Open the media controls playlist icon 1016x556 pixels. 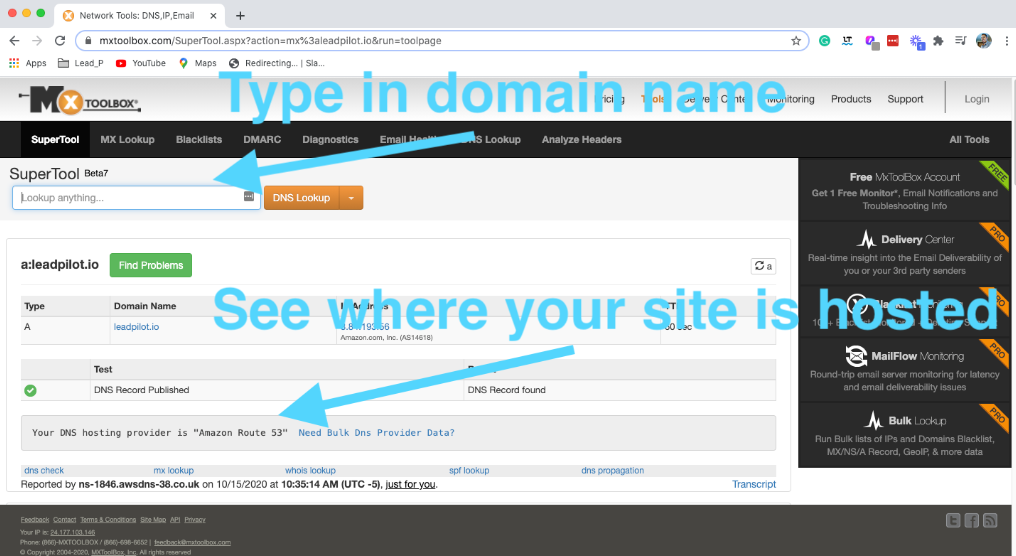960,41
